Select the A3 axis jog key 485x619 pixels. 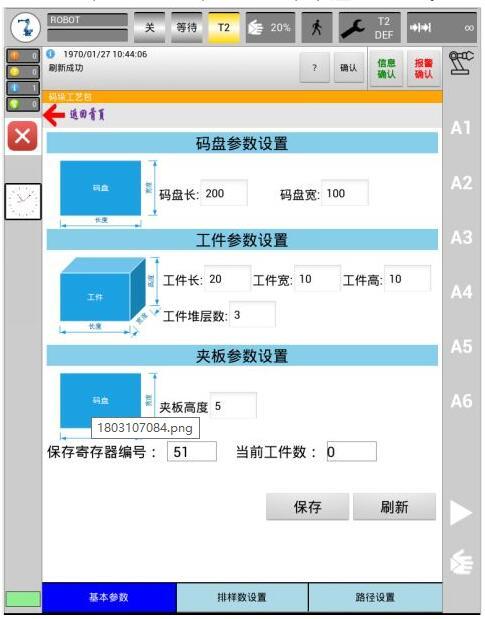coord(461,238)
